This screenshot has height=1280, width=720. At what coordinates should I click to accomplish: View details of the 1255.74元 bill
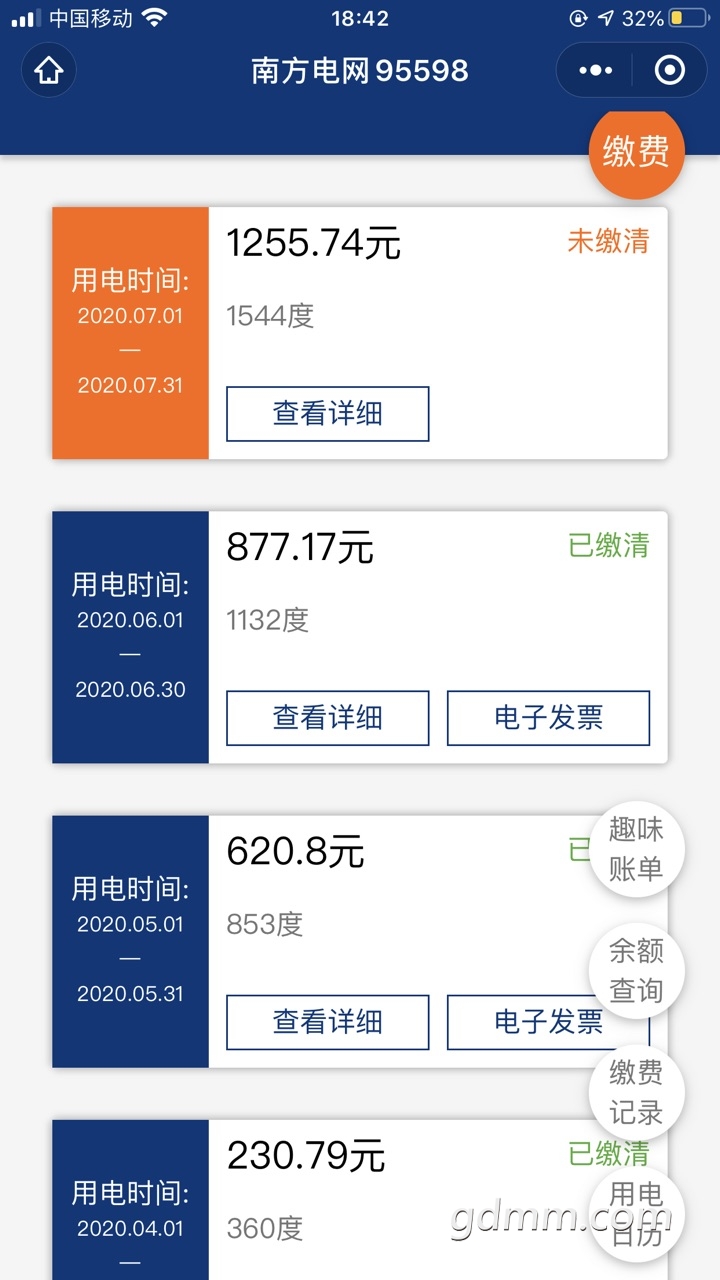coord(328,414)
